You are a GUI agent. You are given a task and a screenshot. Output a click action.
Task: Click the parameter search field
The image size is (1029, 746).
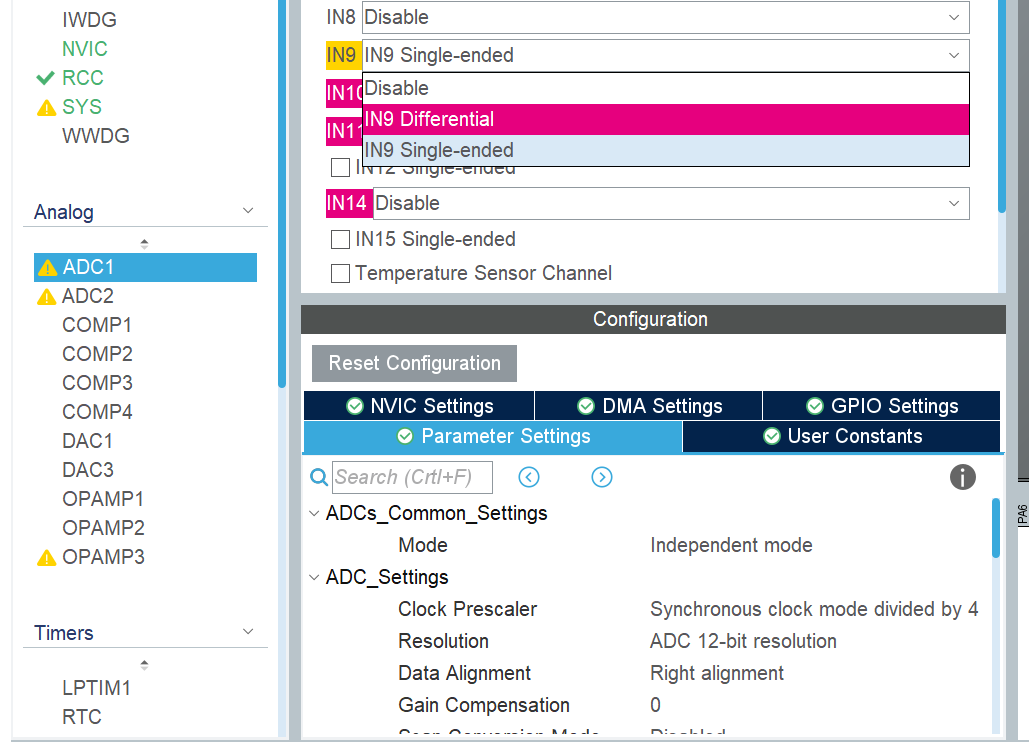coord(412,477)
